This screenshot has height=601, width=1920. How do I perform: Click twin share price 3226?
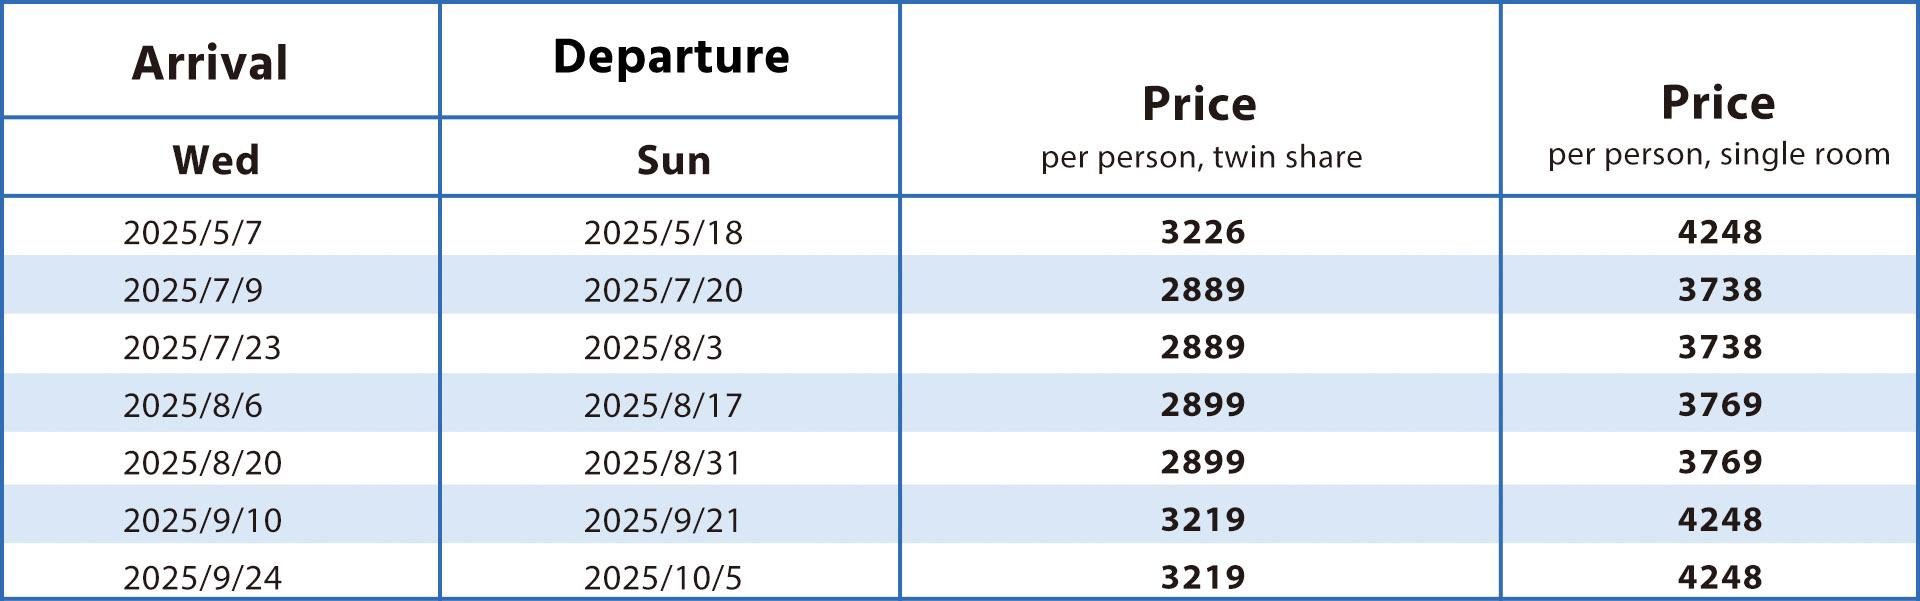pyautogui.click(x=1203, y=232)
